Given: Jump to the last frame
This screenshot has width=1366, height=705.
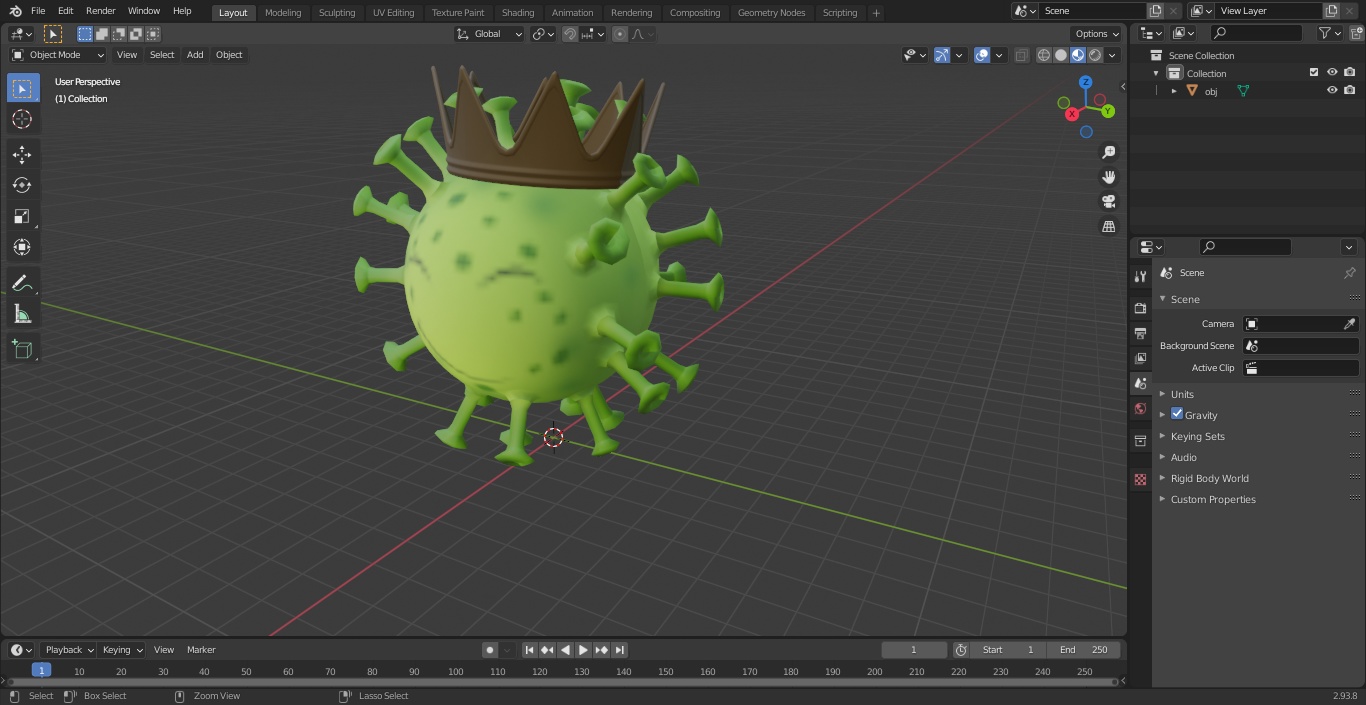Looking at the screenshot, I should coord(619,650).
